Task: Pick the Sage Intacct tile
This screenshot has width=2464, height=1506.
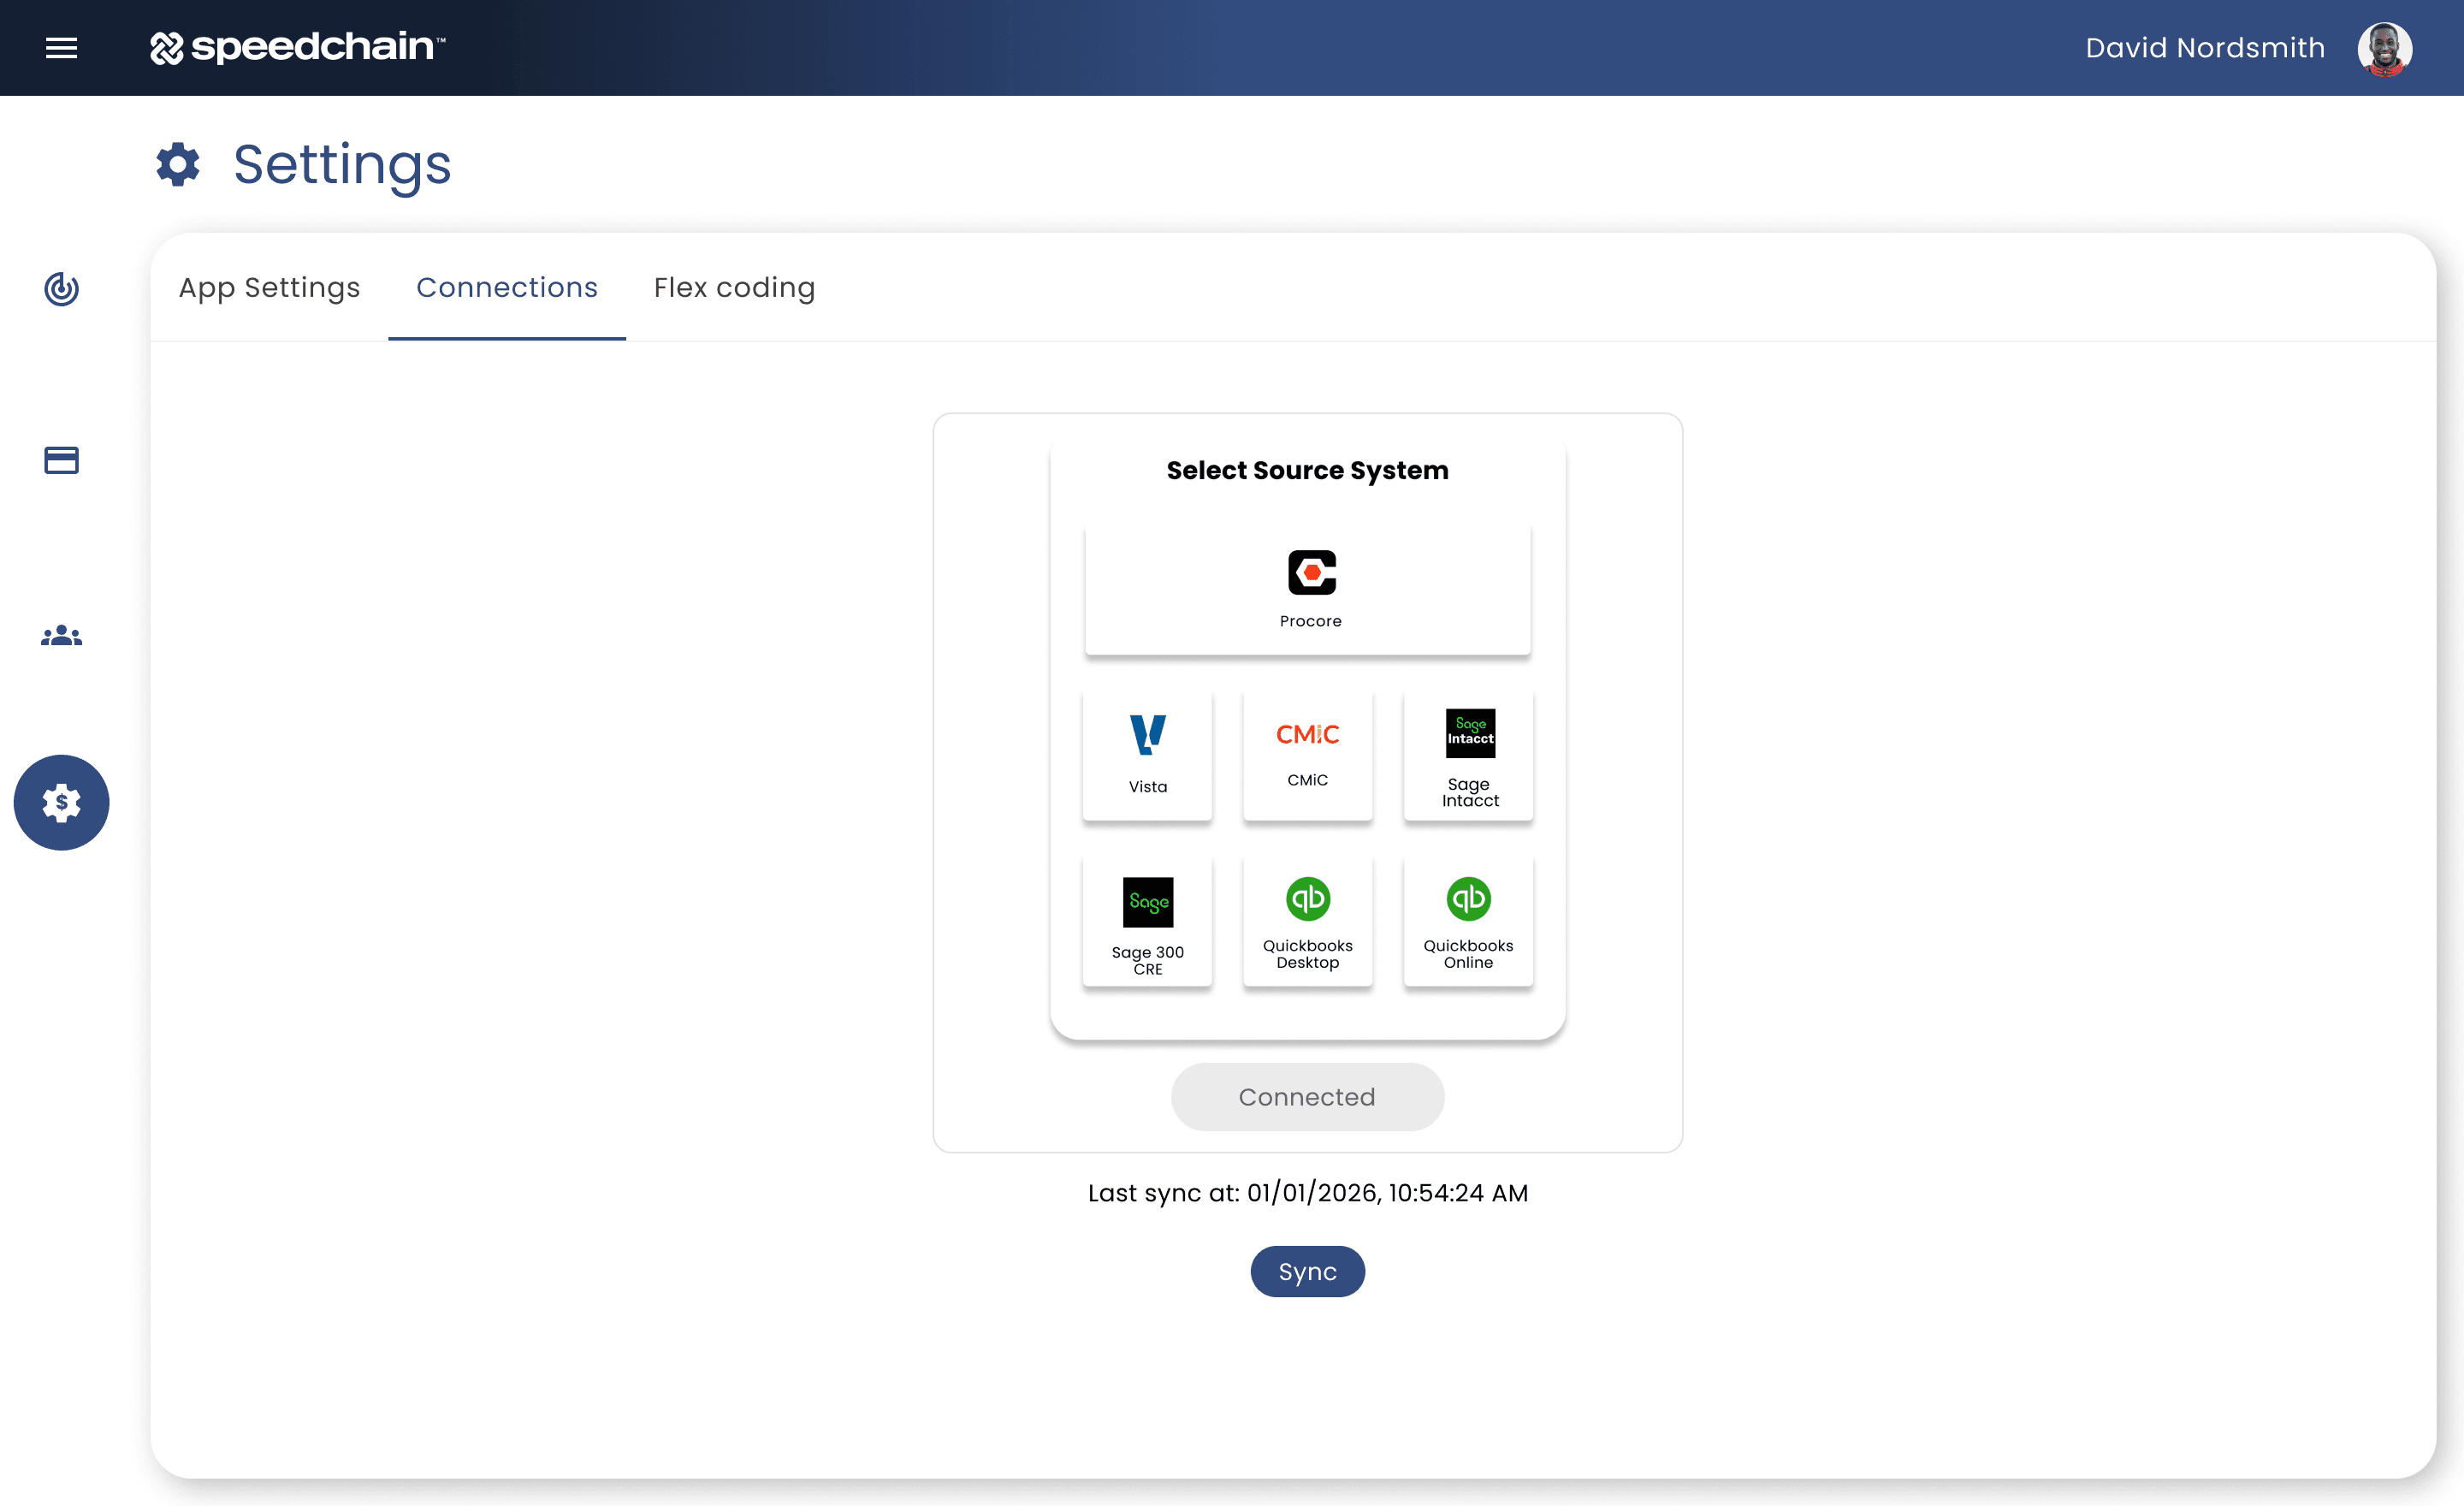Action: 1468,754
